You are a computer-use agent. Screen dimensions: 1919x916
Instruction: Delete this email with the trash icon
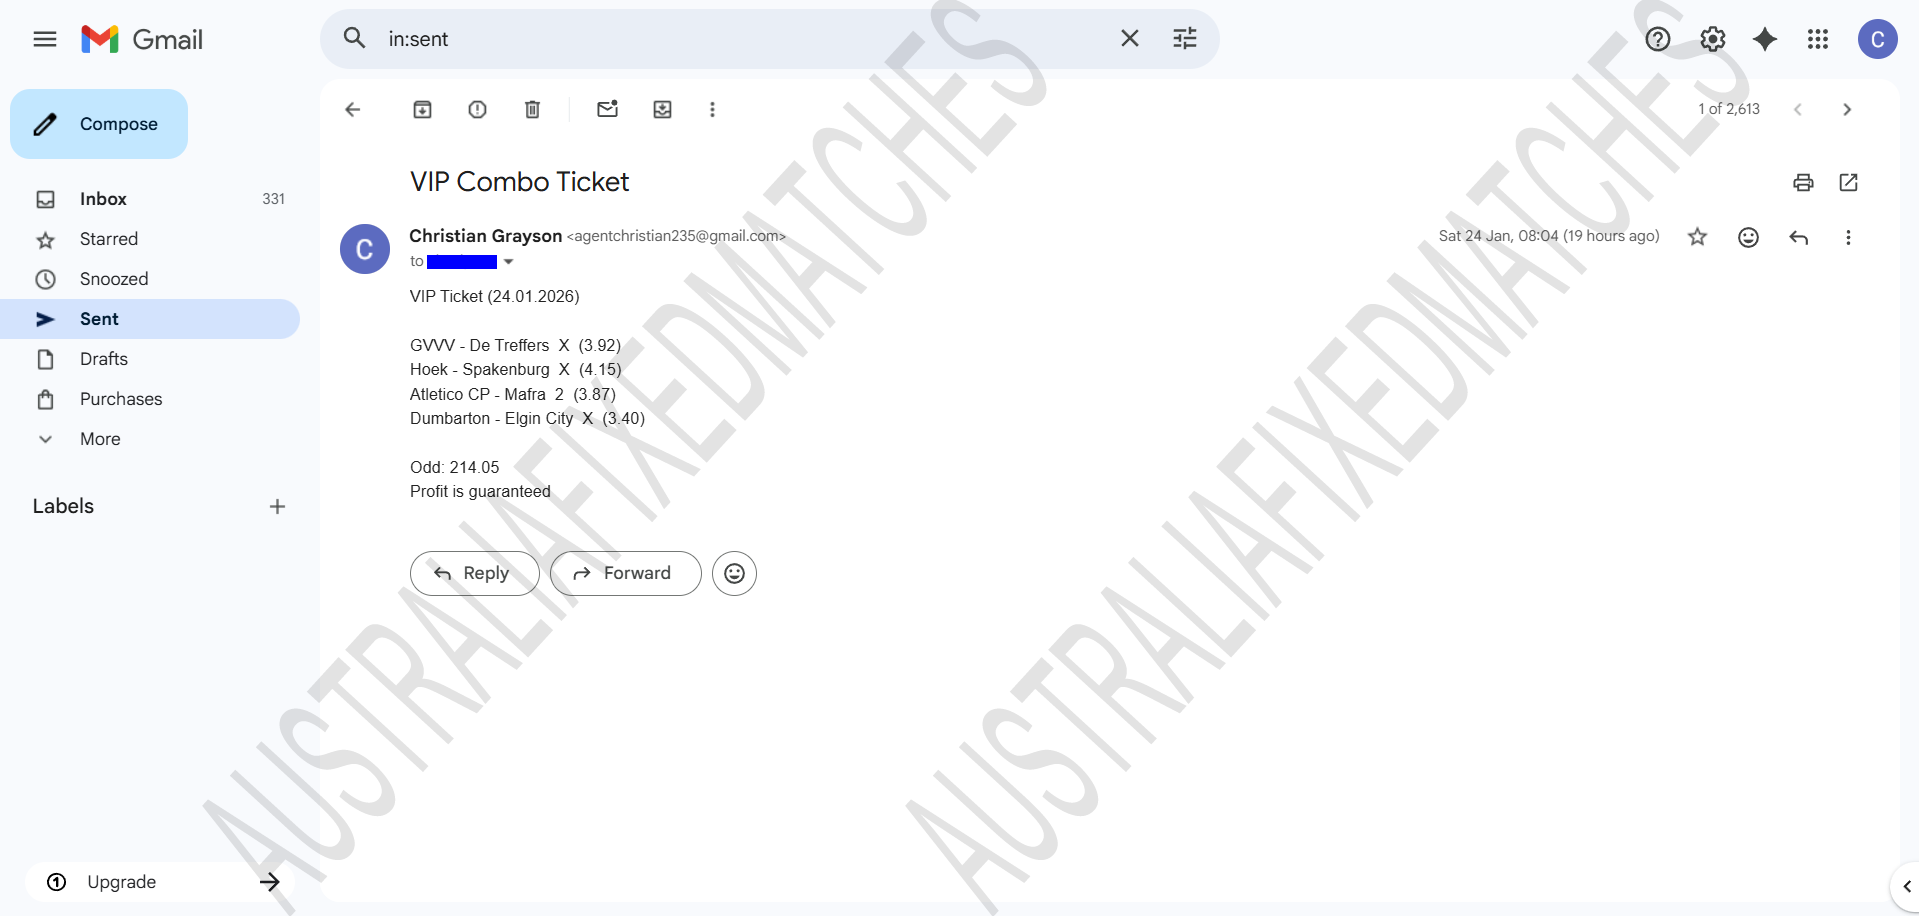(533, 109)
